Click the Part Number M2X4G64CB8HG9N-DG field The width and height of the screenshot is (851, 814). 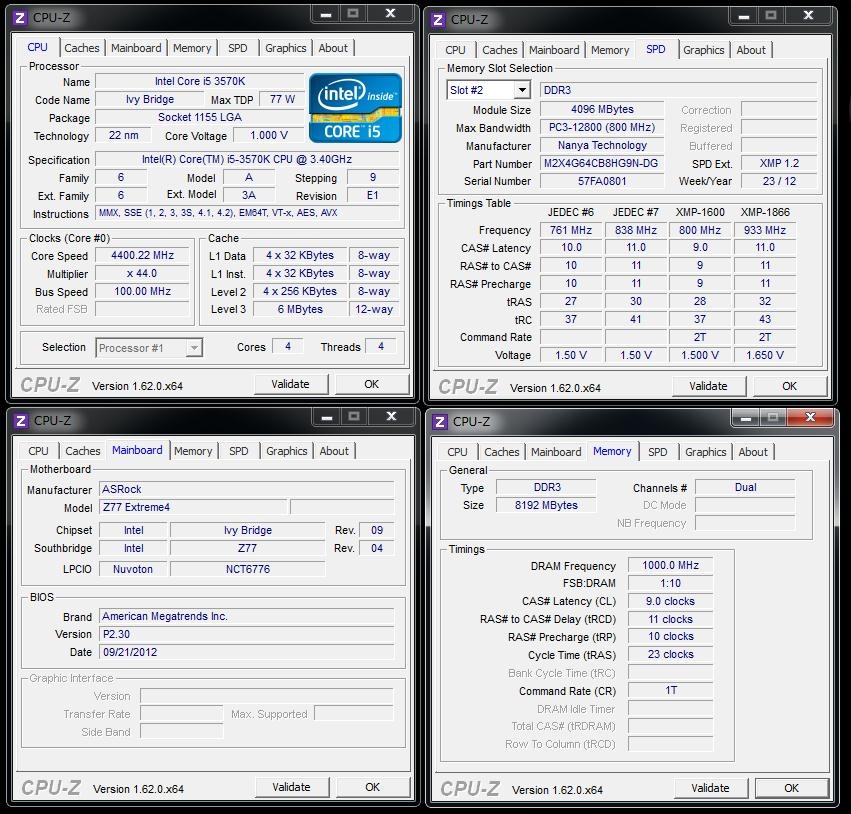point(601,163)
